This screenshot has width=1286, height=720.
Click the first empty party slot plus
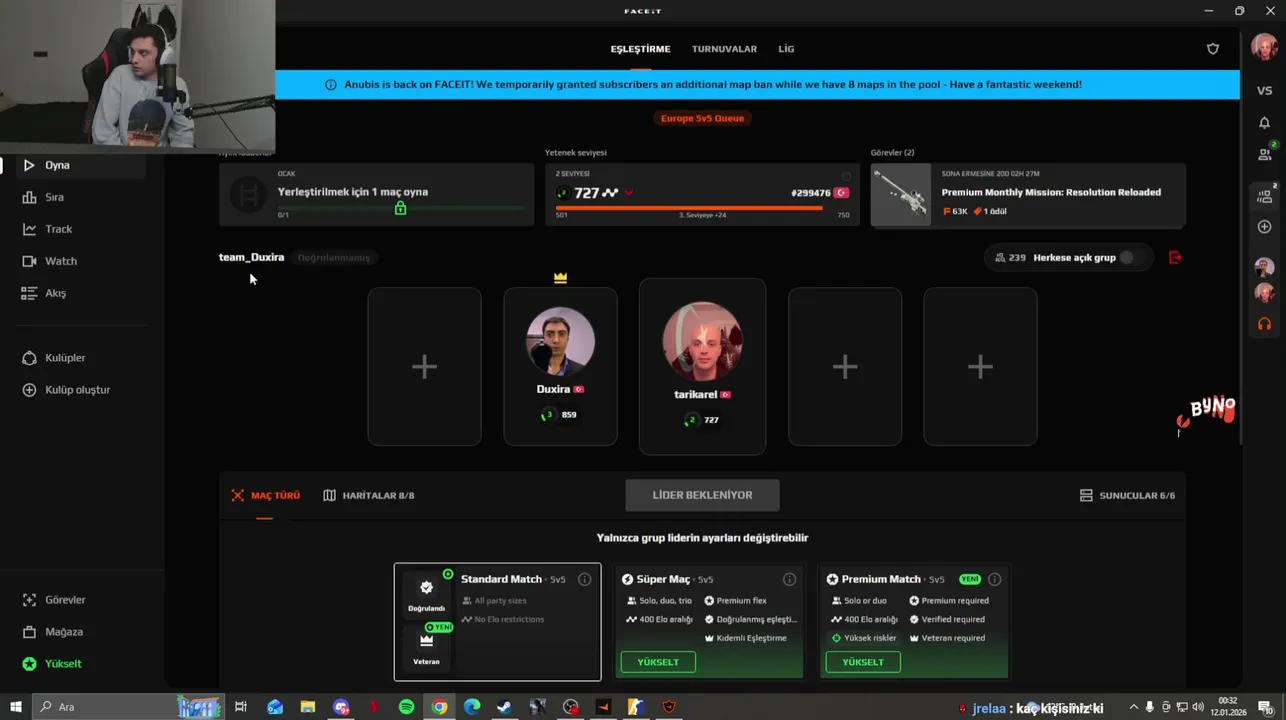point(424,367)
